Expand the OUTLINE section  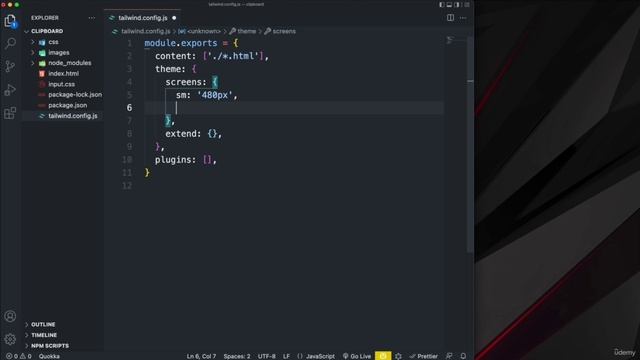43,324
